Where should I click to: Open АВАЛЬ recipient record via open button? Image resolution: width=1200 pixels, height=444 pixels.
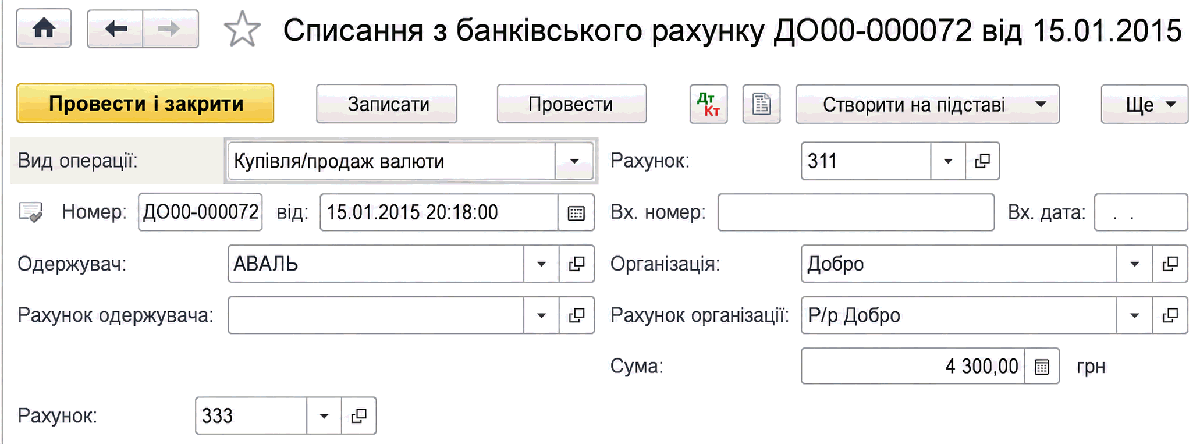point(576,264)
